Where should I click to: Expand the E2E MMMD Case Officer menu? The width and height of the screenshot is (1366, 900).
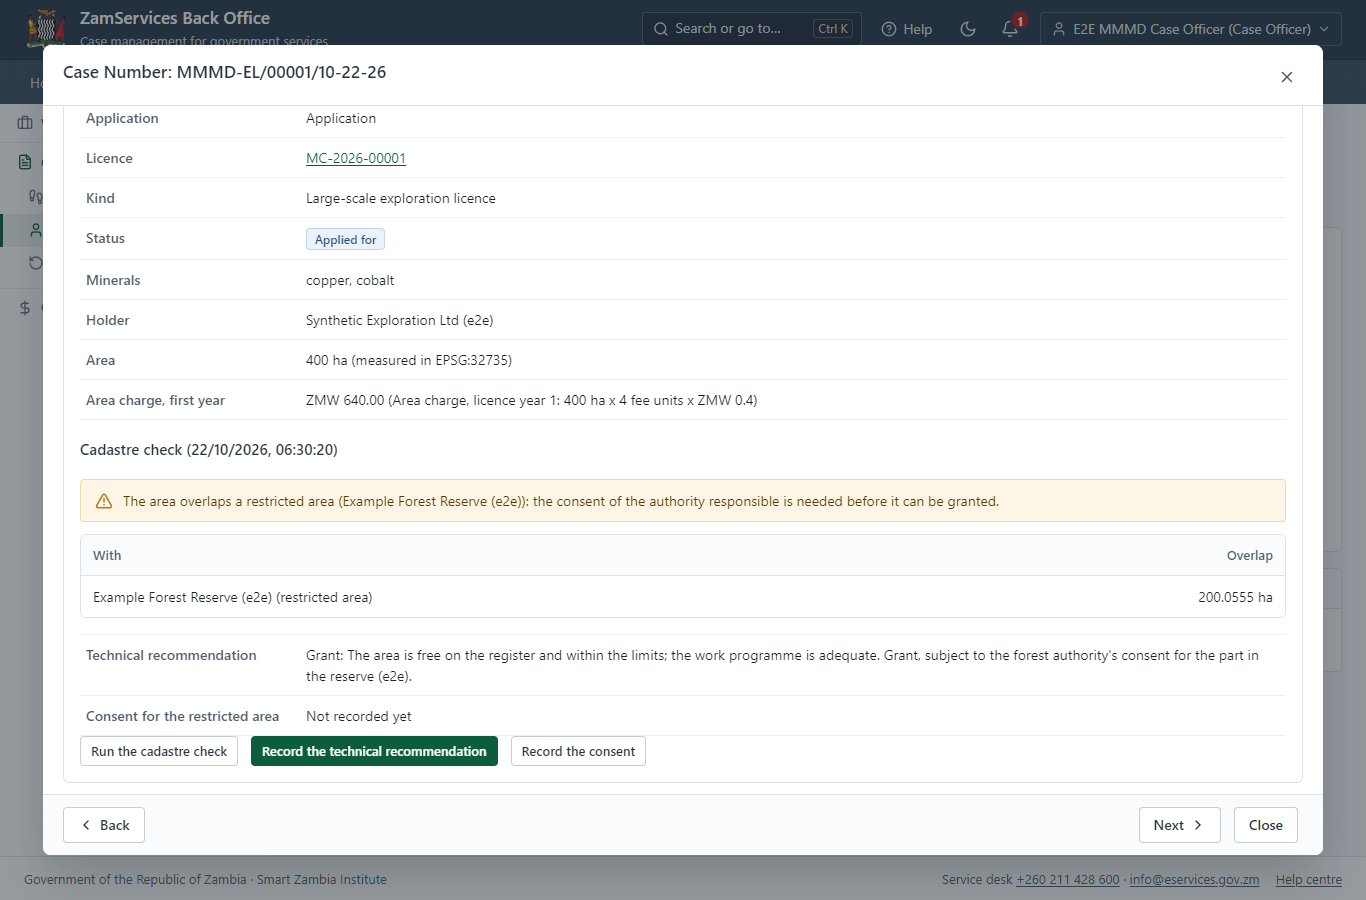tap(1191, 29)
